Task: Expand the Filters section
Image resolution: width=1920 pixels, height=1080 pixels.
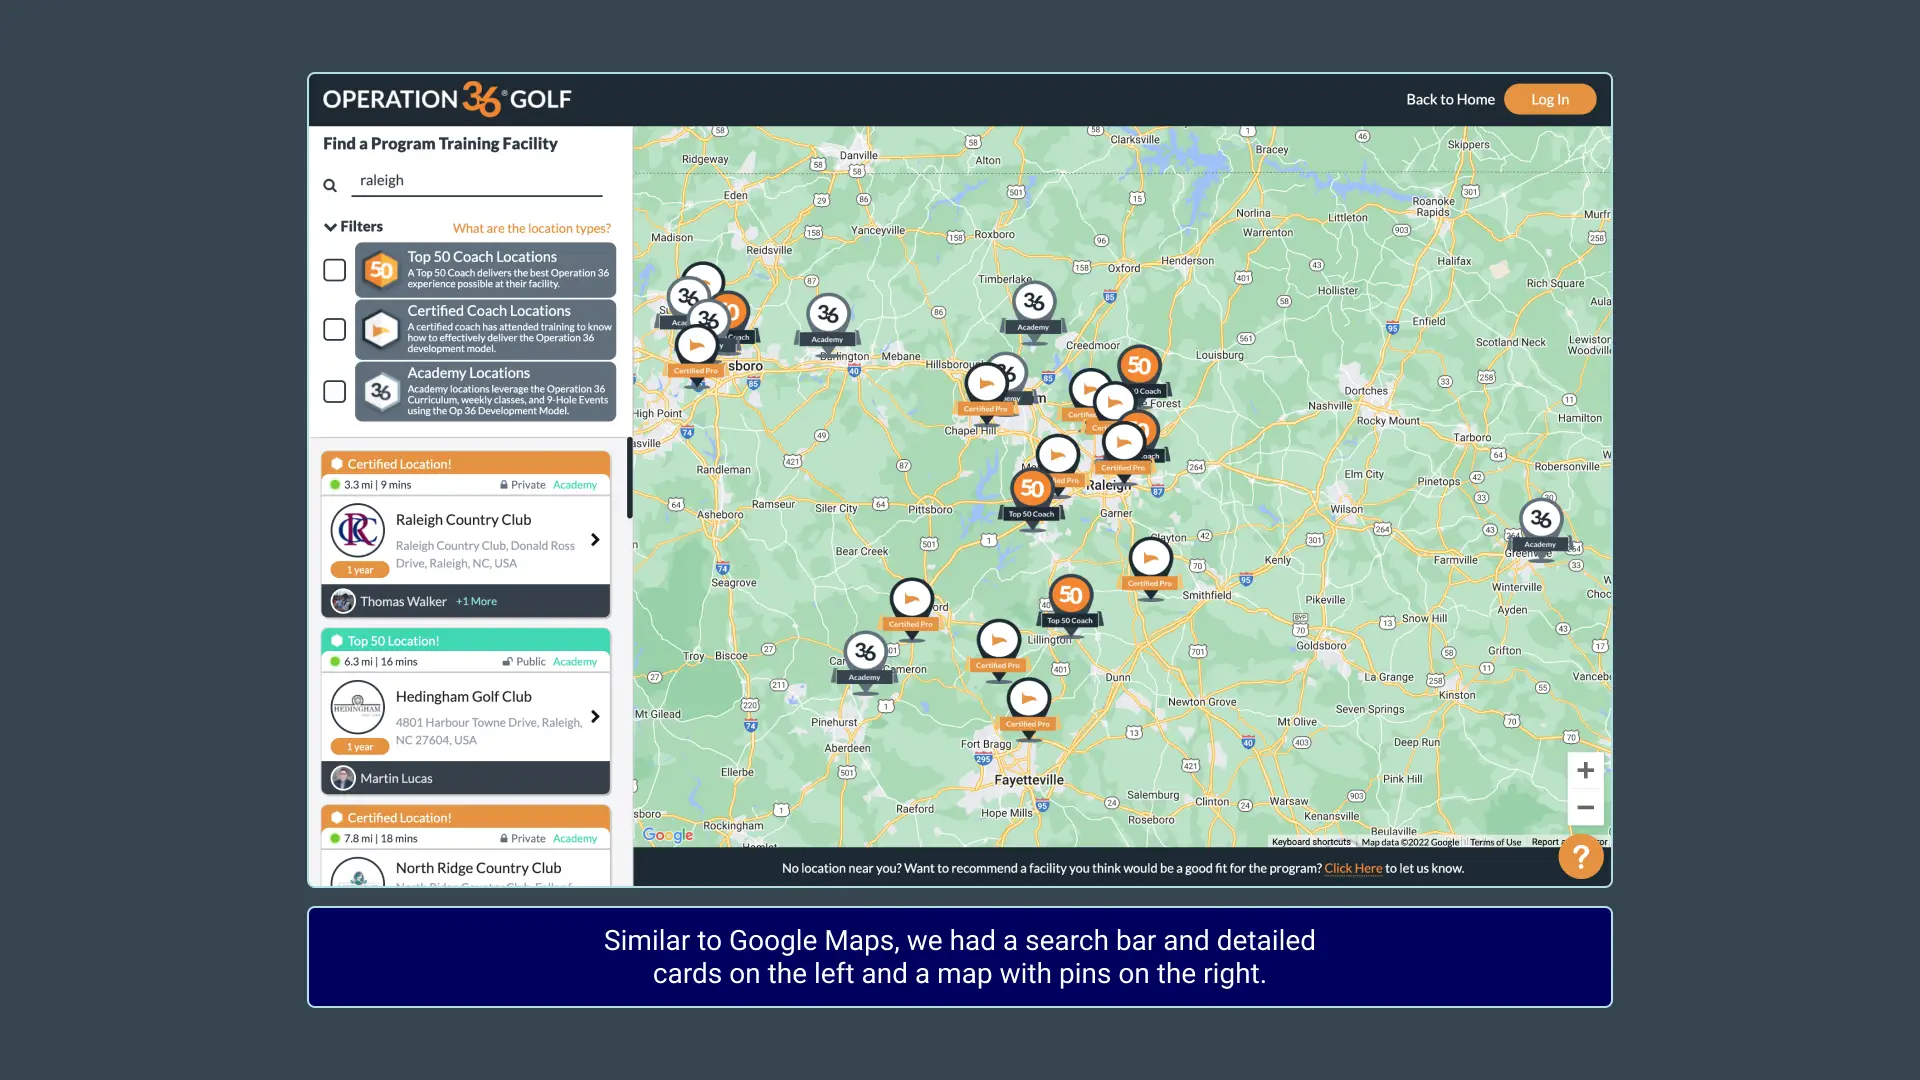Action: click(352, 225)
